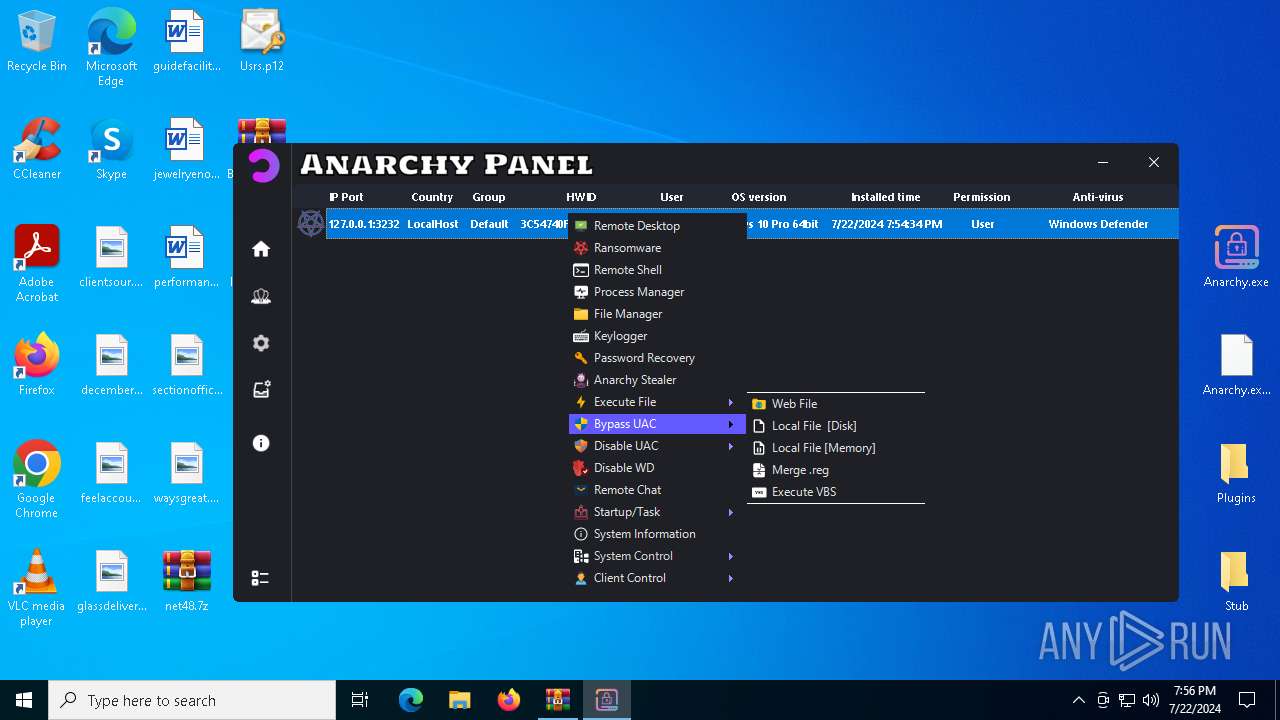
Task: Click the File Manager folder icon
Action: (581, 314)
